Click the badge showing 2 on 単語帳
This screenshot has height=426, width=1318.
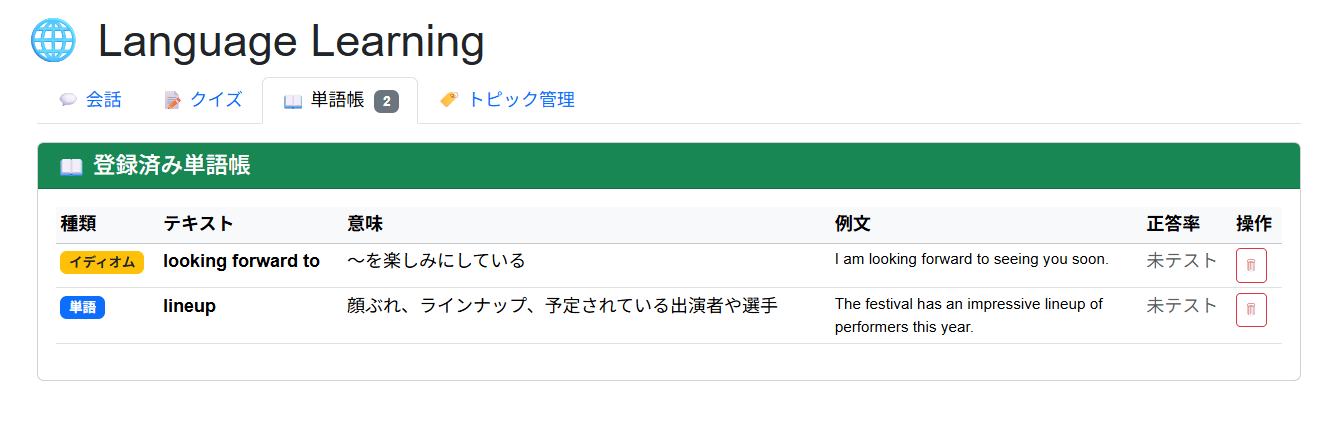tap(386, 101)
